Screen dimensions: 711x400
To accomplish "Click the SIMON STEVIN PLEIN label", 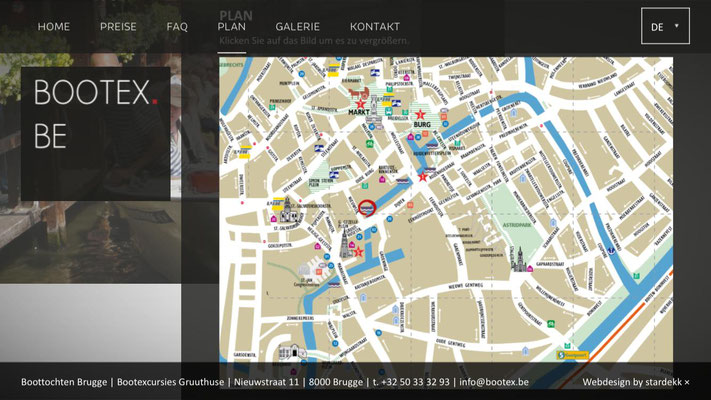I will click(x=321, y=182).
